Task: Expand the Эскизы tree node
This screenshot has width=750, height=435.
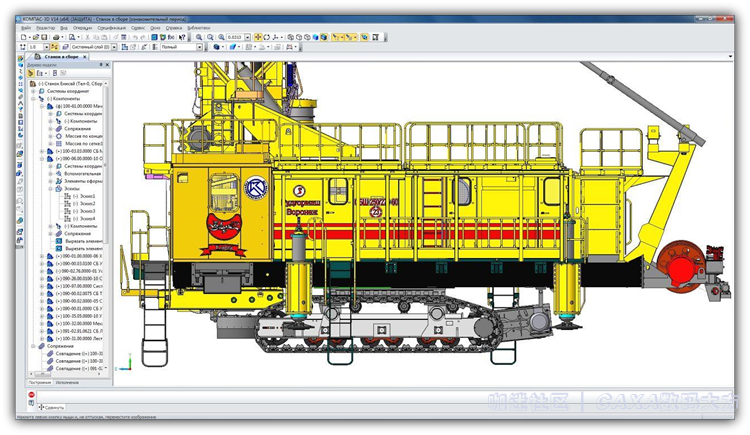Action: [51, 188]
